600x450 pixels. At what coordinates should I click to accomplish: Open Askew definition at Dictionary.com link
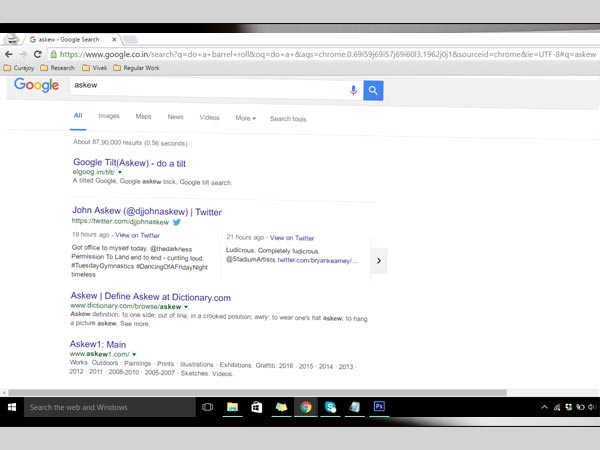tap(150, 297)
